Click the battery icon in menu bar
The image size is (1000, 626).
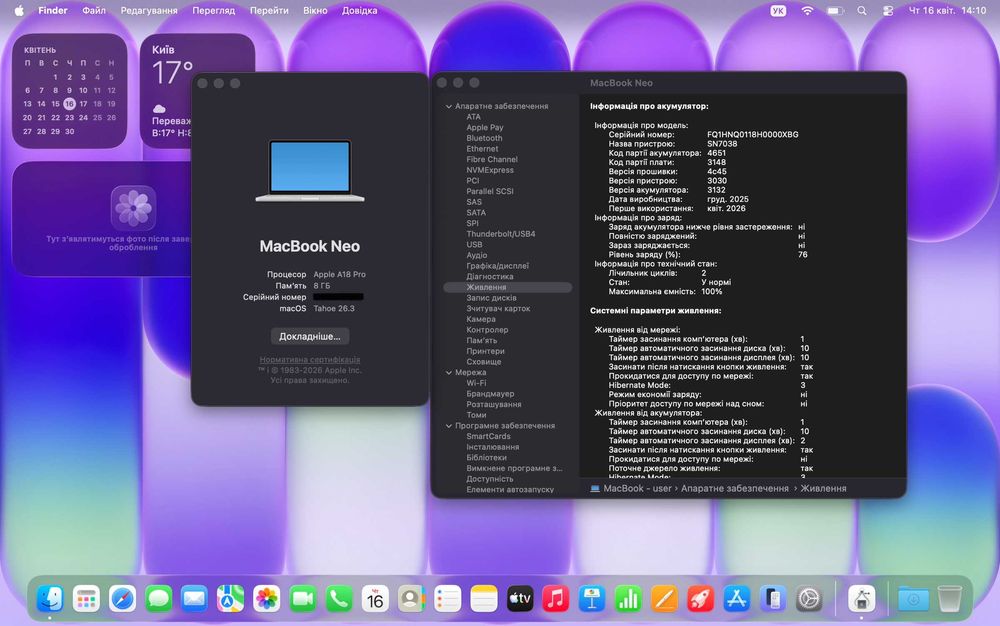(x=835, y=10)
